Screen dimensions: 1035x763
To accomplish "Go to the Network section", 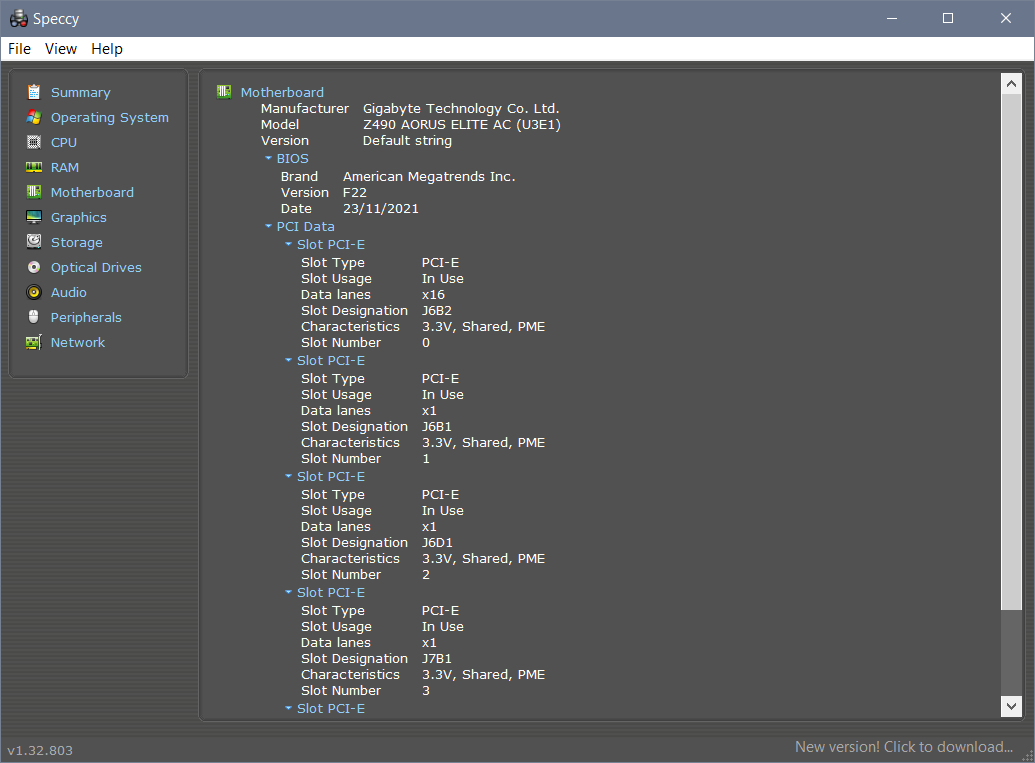I will [x=78, y=343].
